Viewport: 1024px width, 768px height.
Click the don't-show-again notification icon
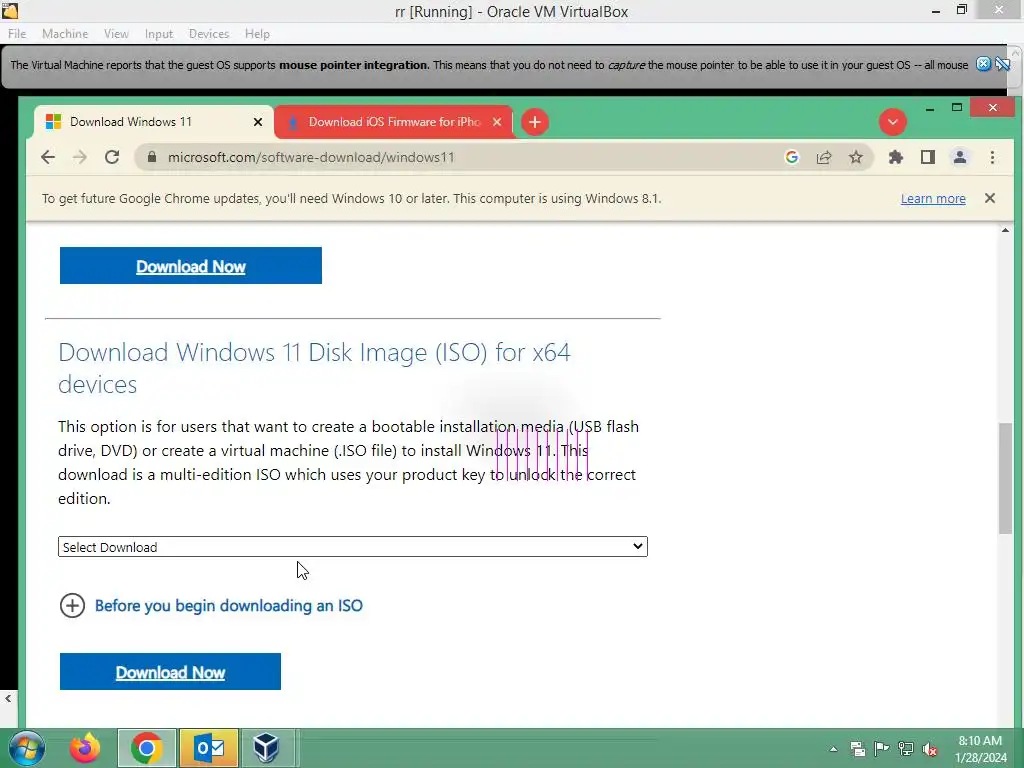click(1002, 64)
